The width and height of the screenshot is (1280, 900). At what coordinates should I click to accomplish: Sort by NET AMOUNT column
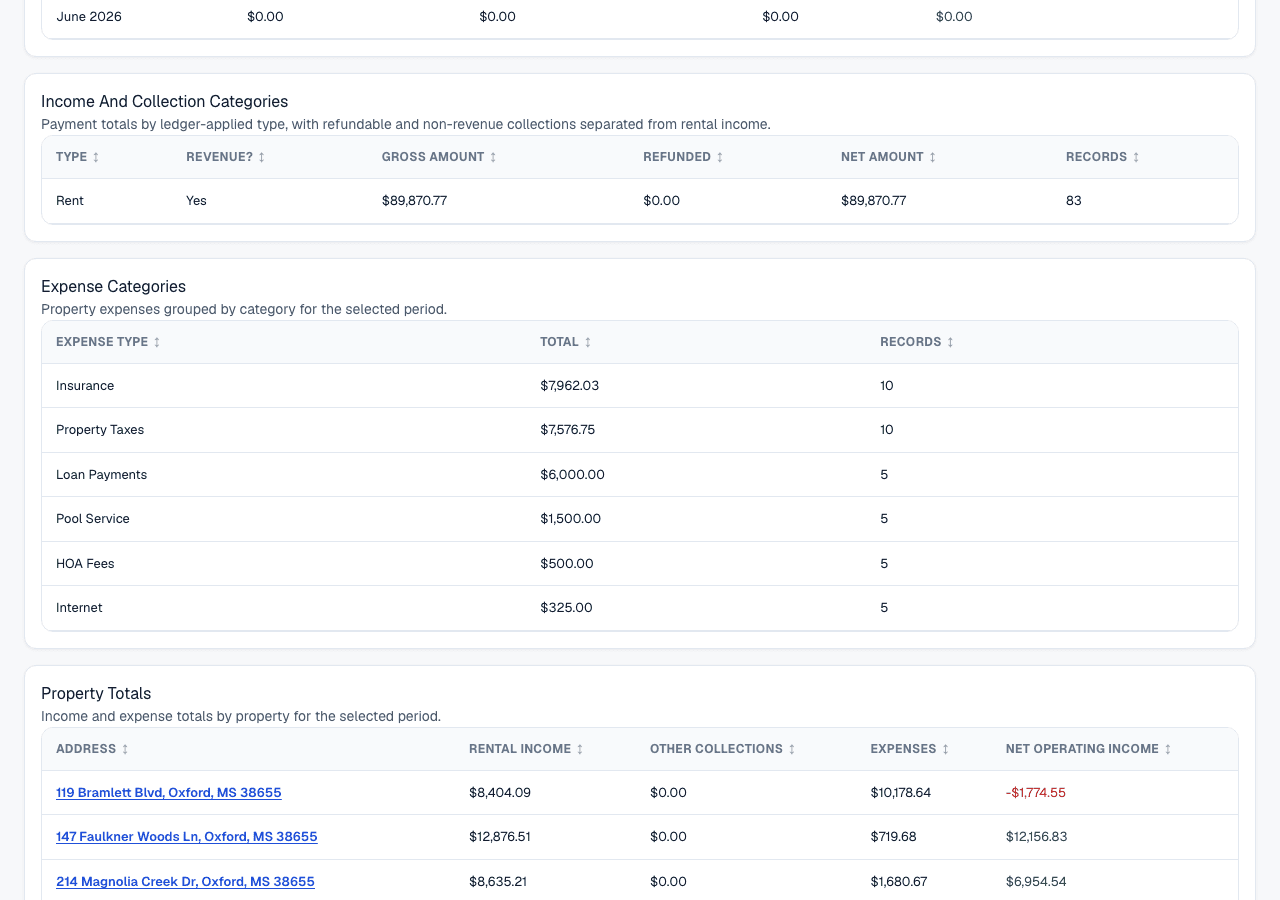click(x=888, y=157)
